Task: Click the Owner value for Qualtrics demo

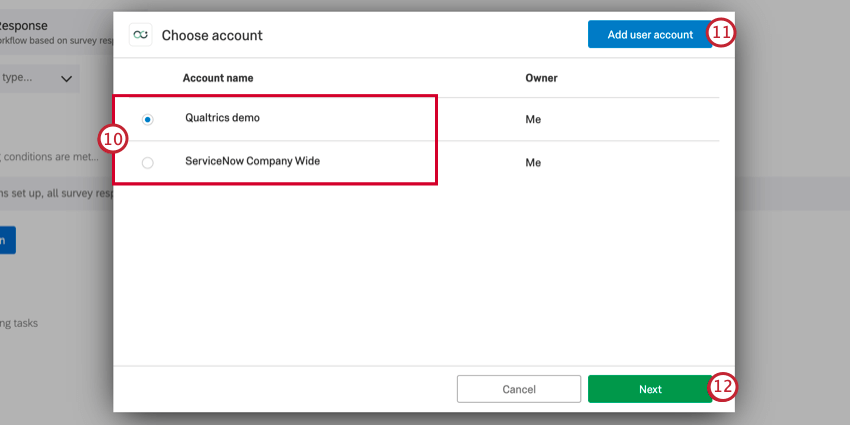Action: pyautogui.click(x=533, y=119)
